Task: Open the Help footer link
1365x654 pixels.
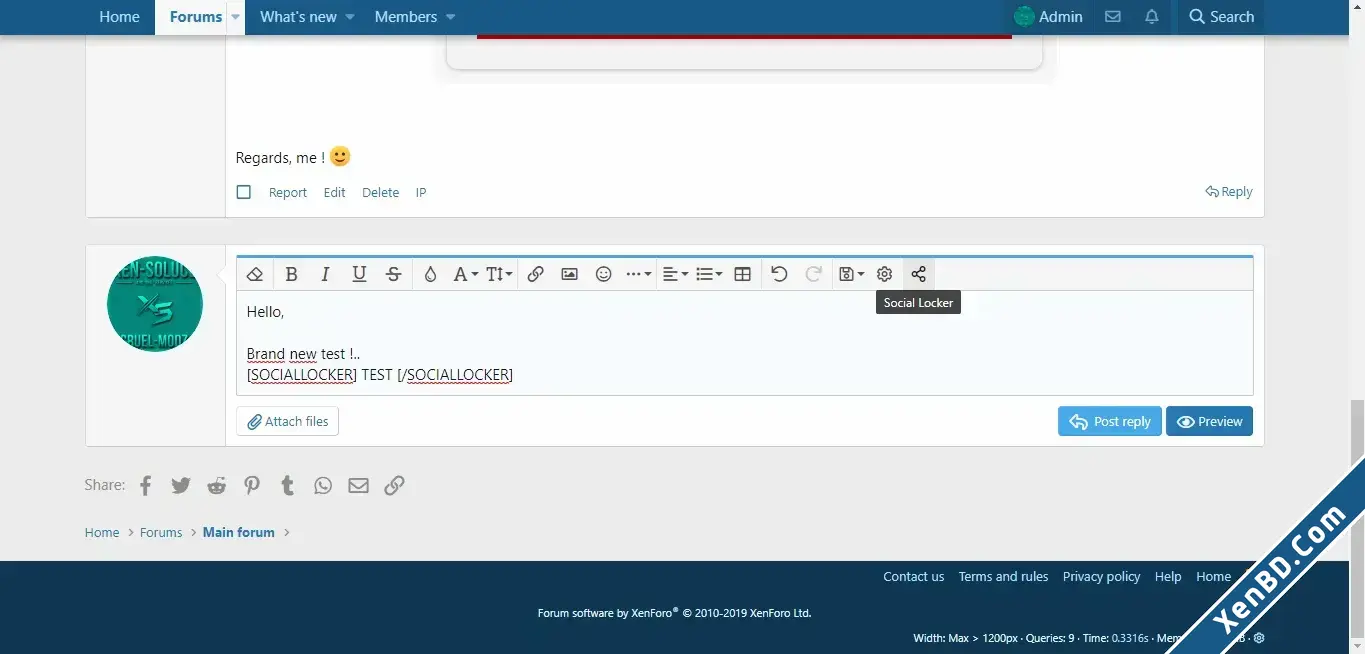Action: pyautogui.click(x=1168, y=577)
